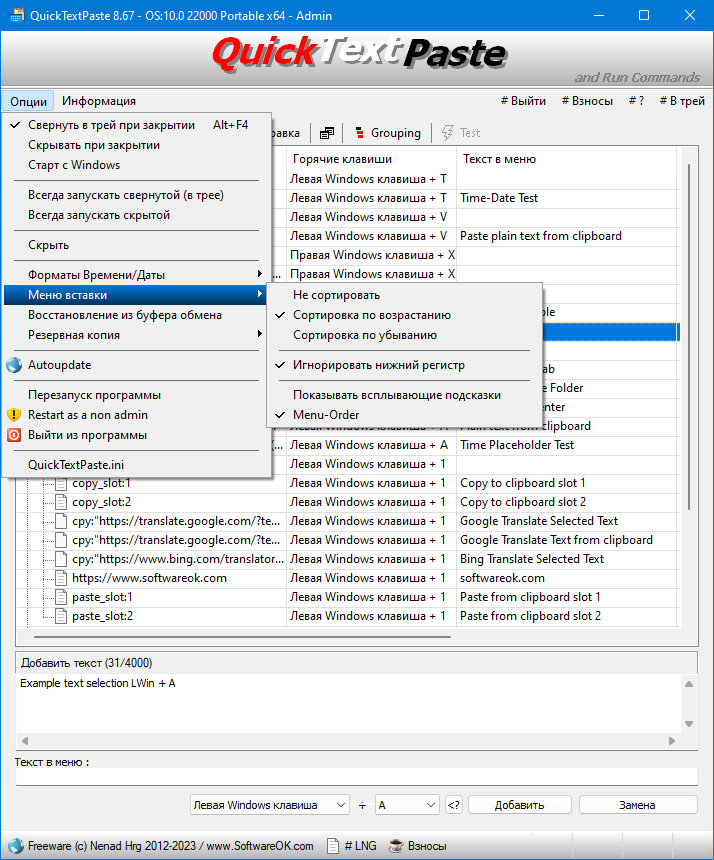This screenshot has width=714, height=860.
Task: Select the Time Placeholder Test cell
Action: [x=568, y=445]
